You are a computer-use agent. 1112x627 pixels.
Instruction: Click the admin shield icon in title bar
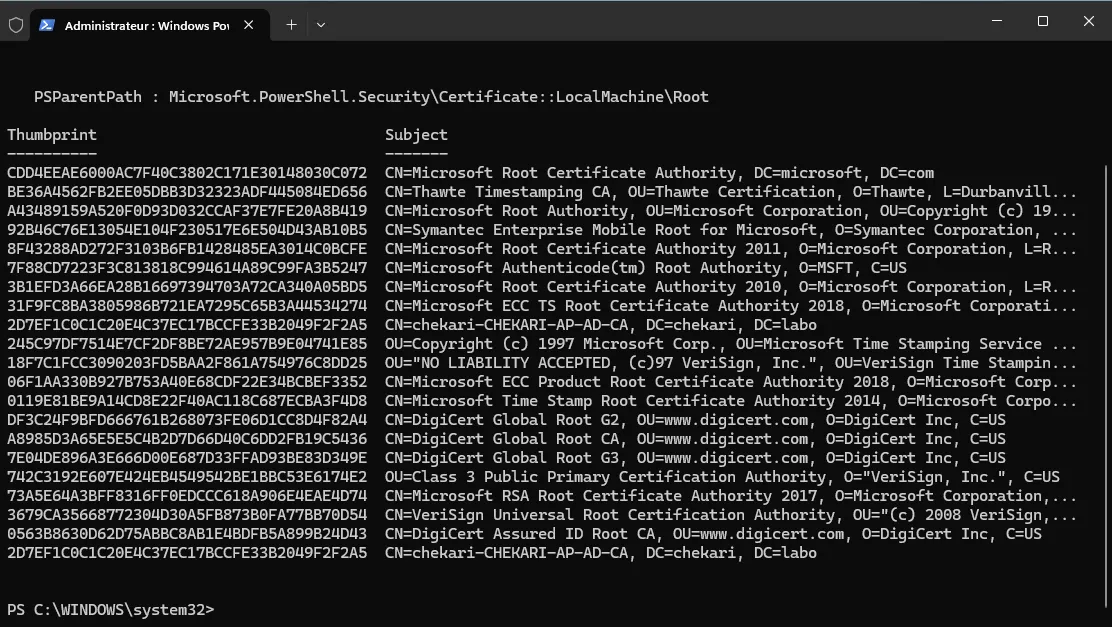click(16, 25)
